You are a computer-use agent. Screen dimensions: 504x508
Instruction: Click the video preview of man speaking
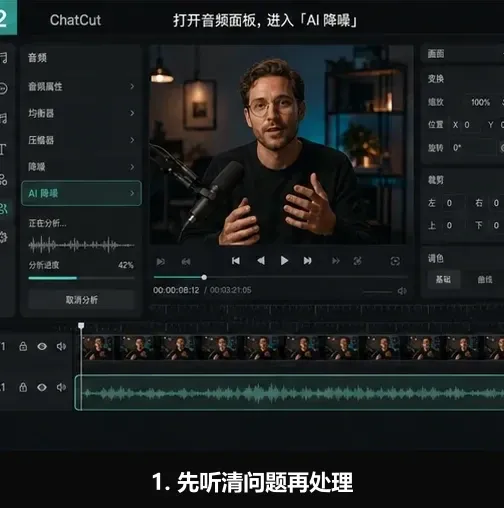coord(278,145)
